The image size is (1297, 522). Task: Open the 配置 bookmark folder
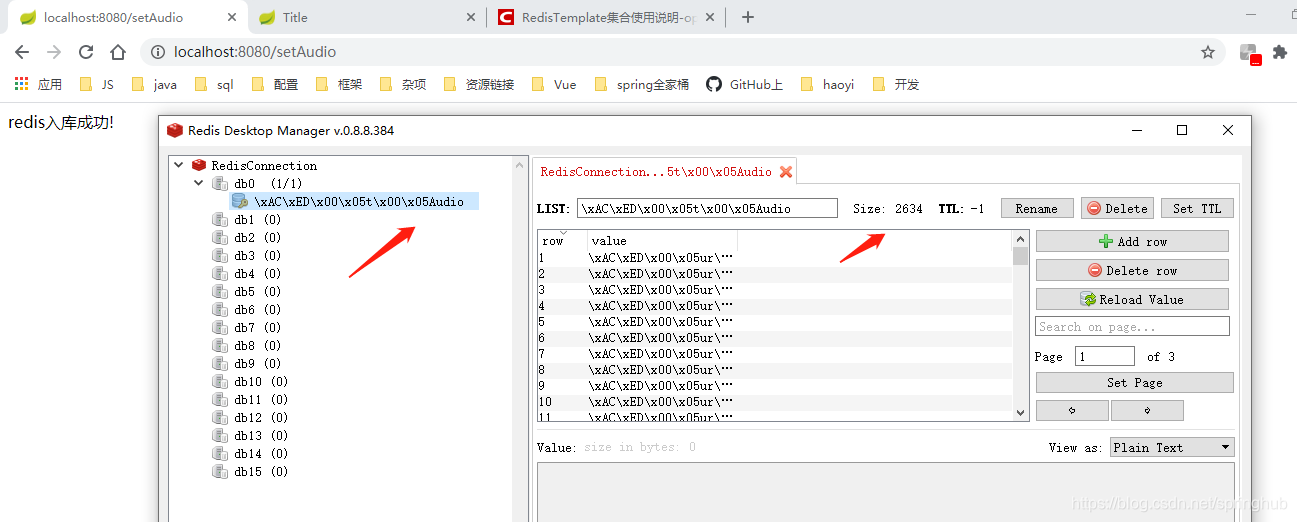pos(275,85)
